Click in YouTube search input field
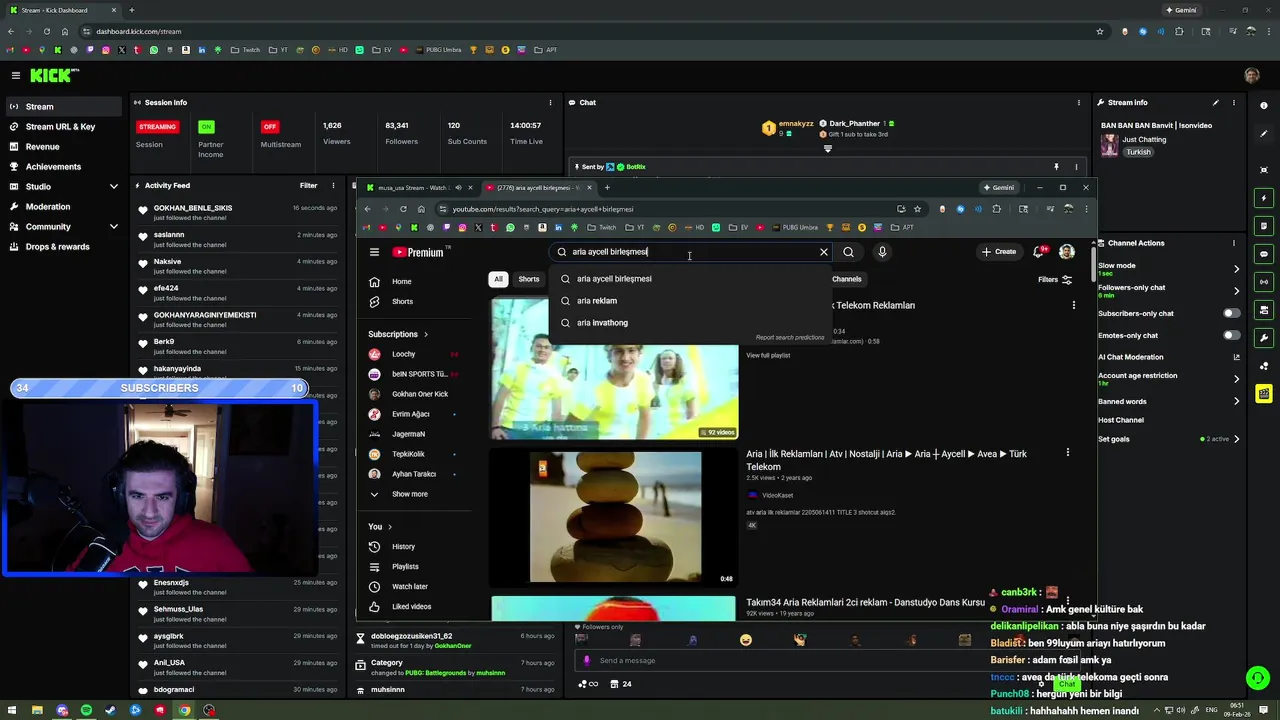The height and width of the screenshot is (720, 1280). (690, 252)
